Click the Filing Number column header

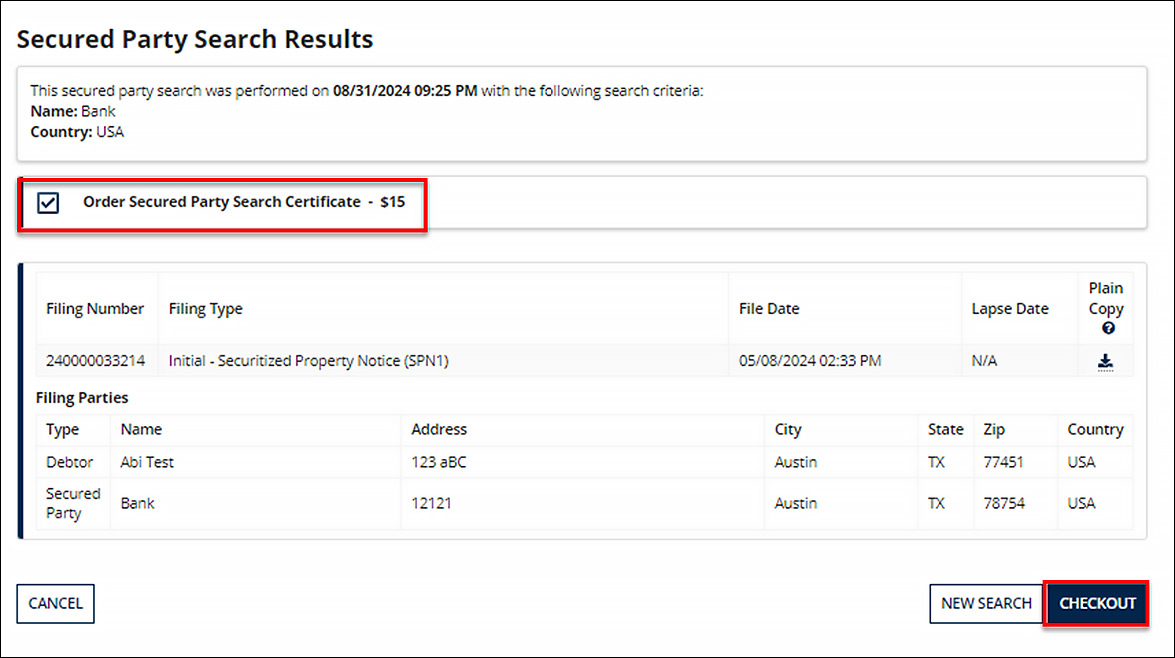95,309
